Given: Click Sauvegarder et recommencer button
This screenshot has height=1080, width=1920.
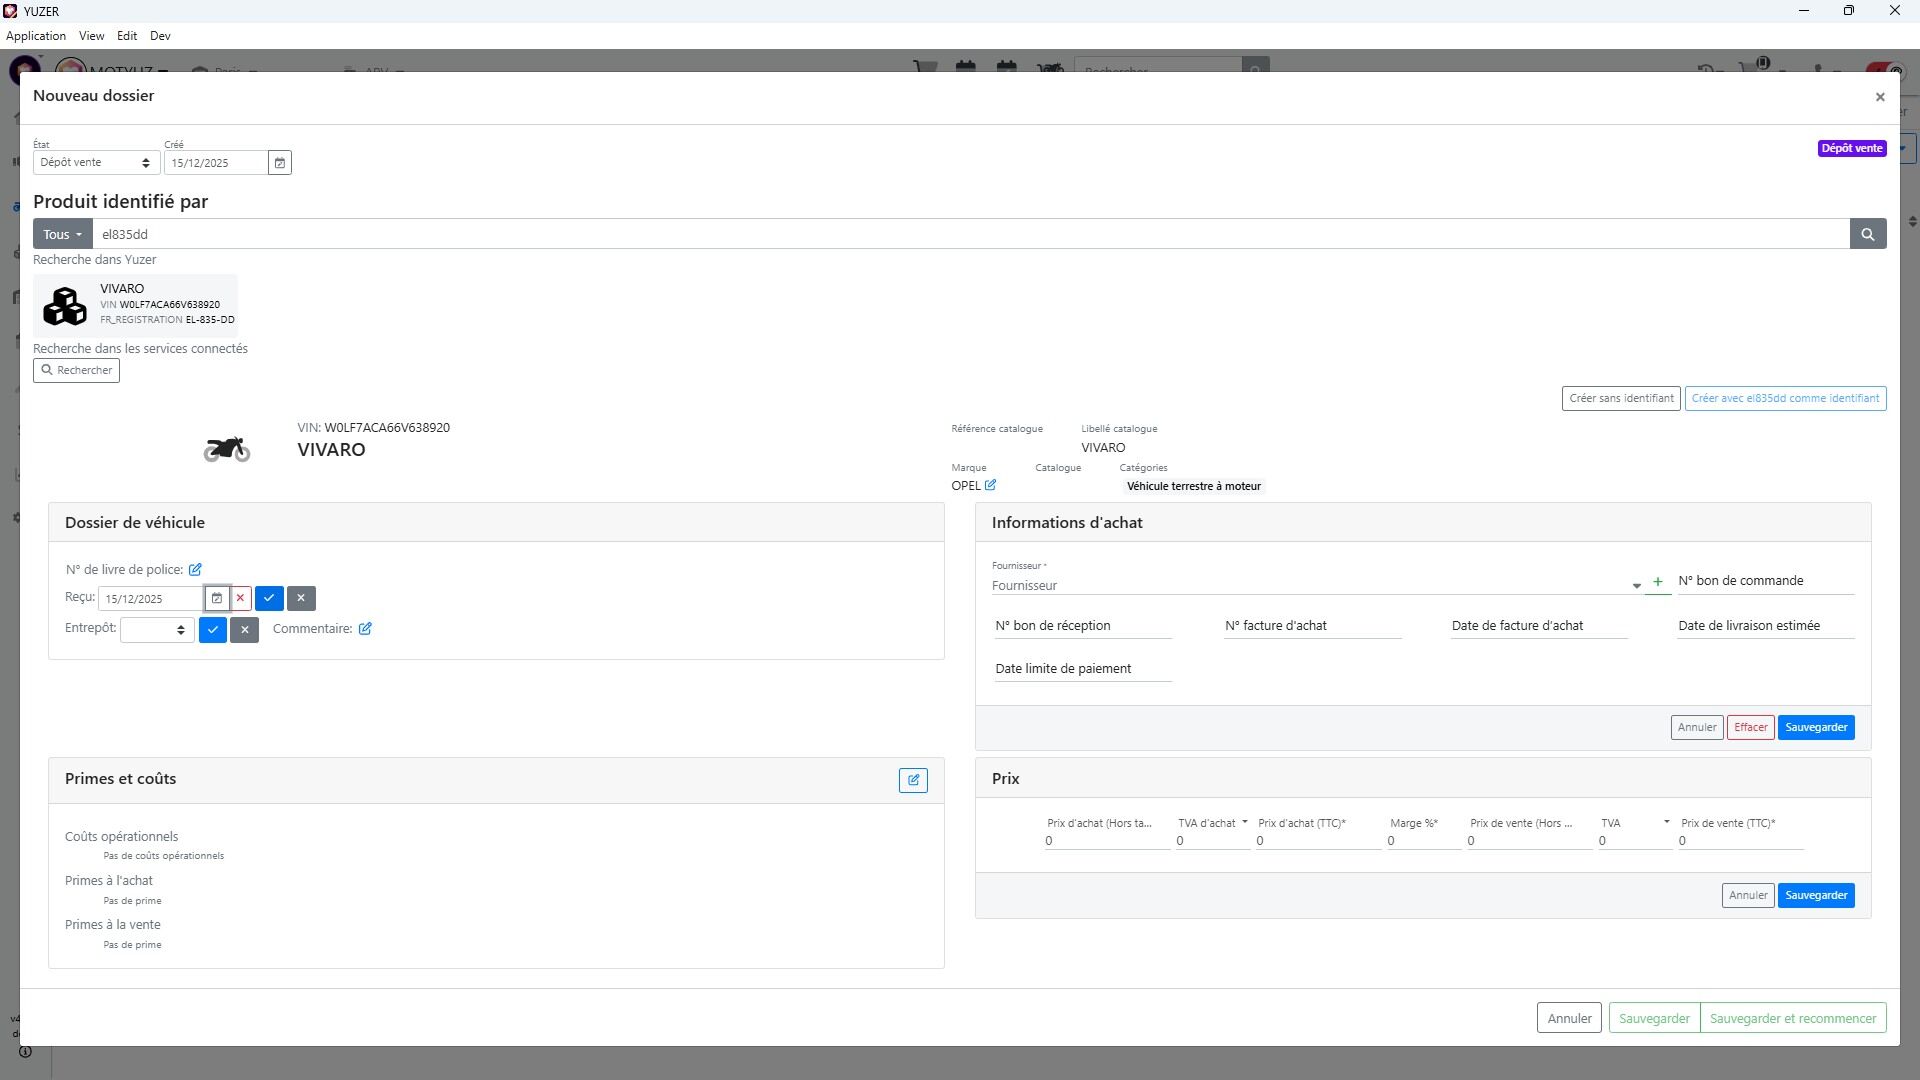Looking at the screenshot, I should point(1792,1019).
